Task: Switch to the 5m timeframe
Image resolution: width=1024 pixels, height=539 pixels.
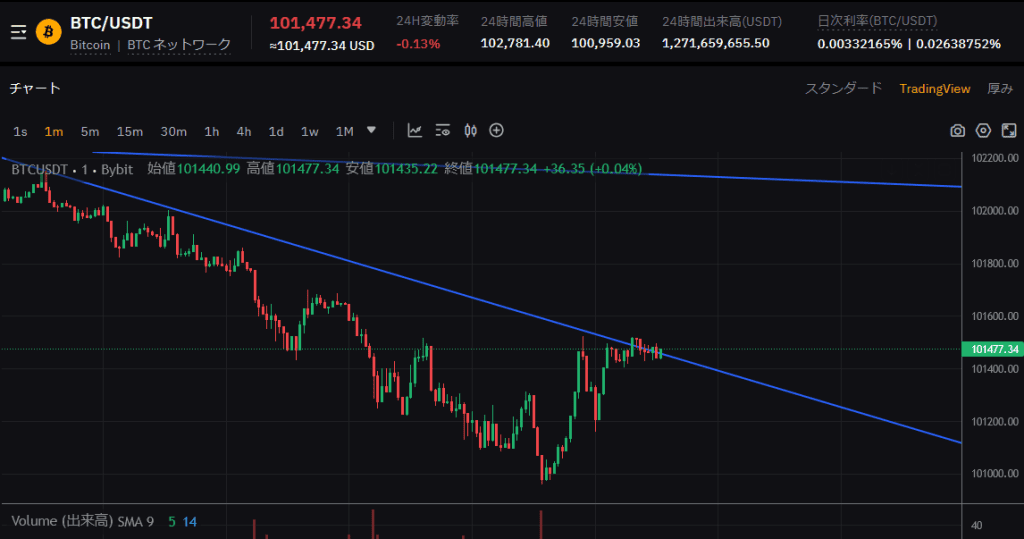Action: (90, 131)
